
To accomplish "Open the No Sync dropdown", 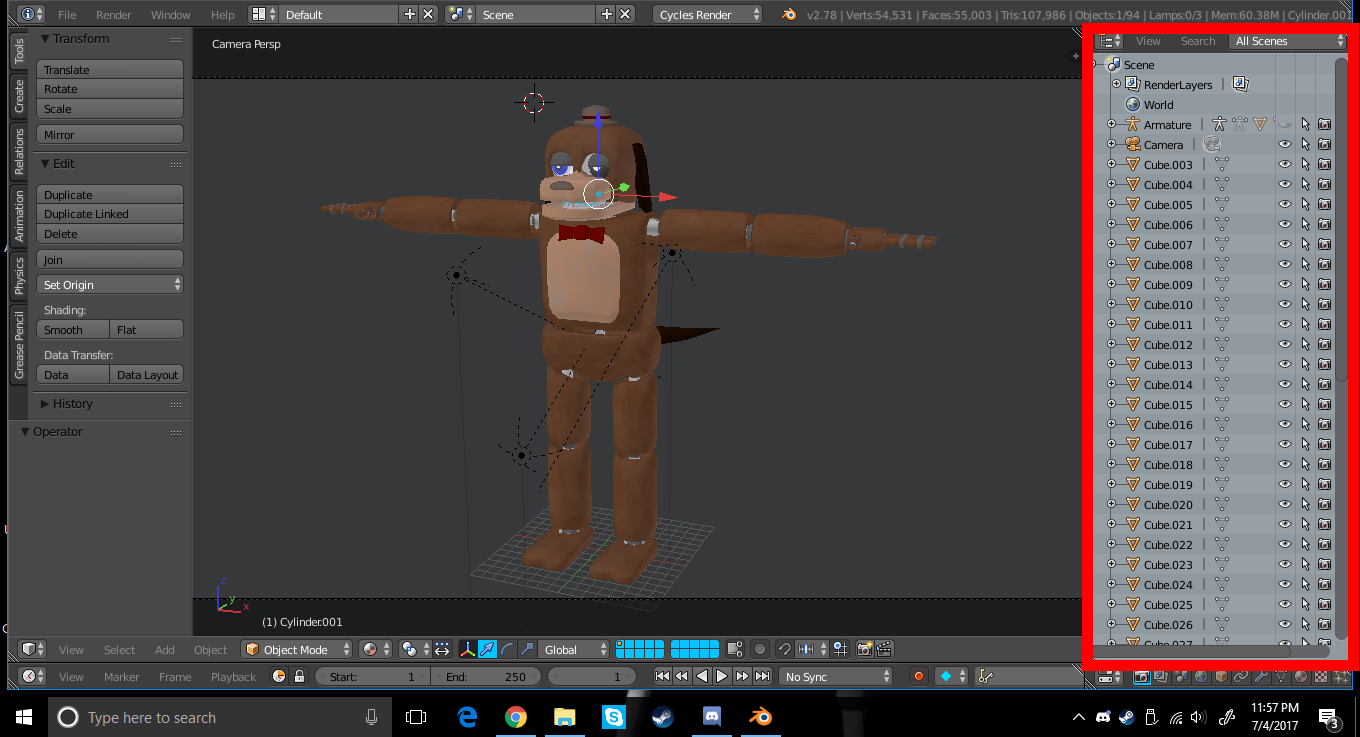I will tap(836, 676).
